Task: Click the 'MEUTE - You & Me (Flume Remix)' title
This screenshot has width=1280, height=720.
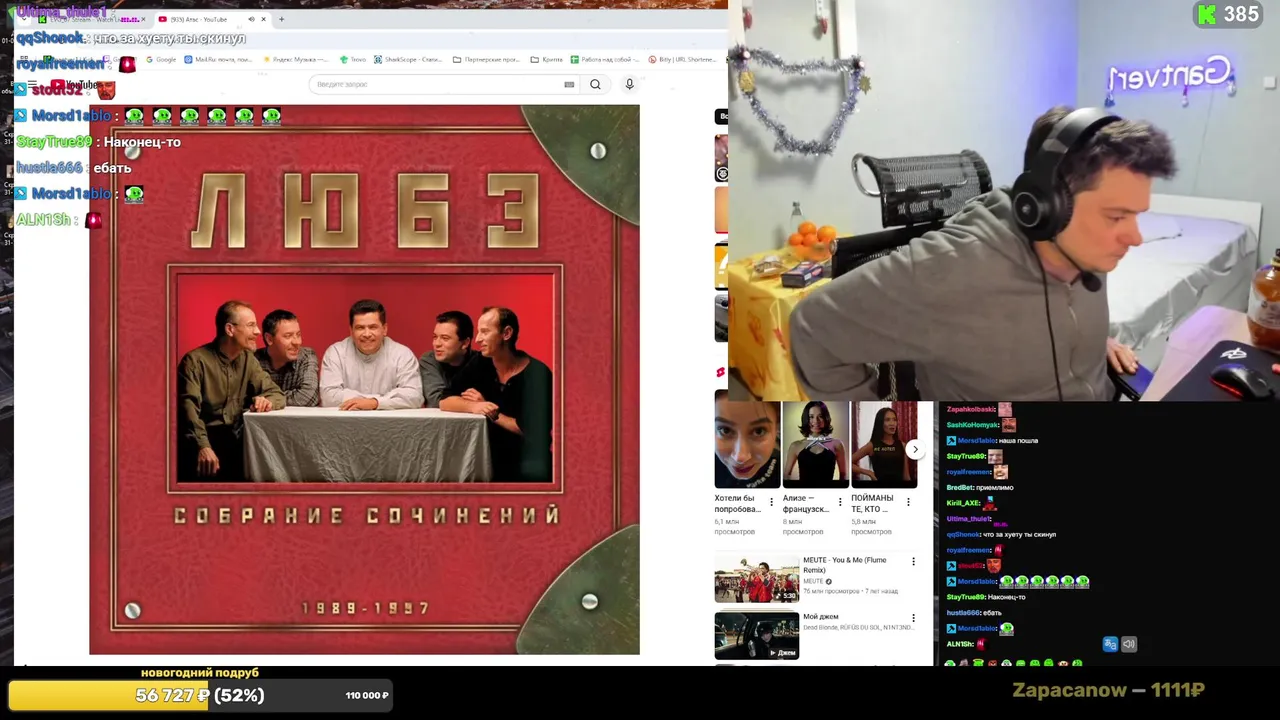Action: tap(846, 565)
